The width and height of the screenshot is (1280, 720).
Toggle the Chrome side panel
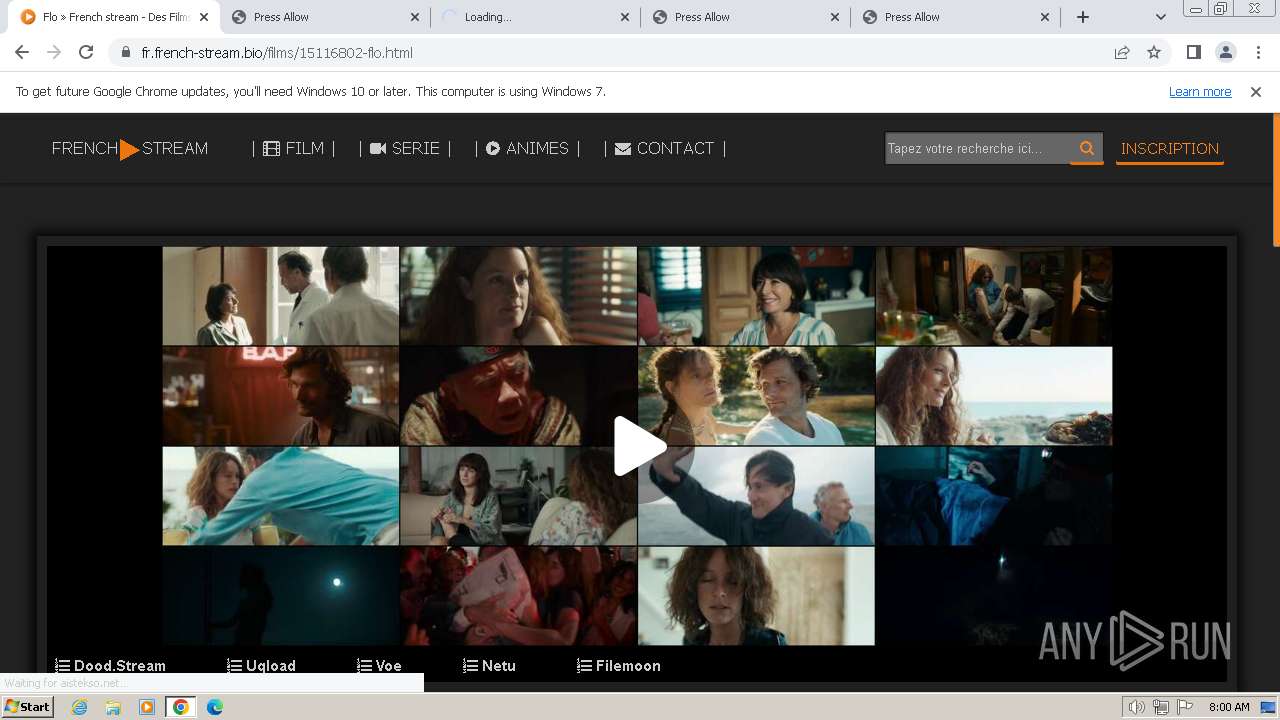point(1193,52)
